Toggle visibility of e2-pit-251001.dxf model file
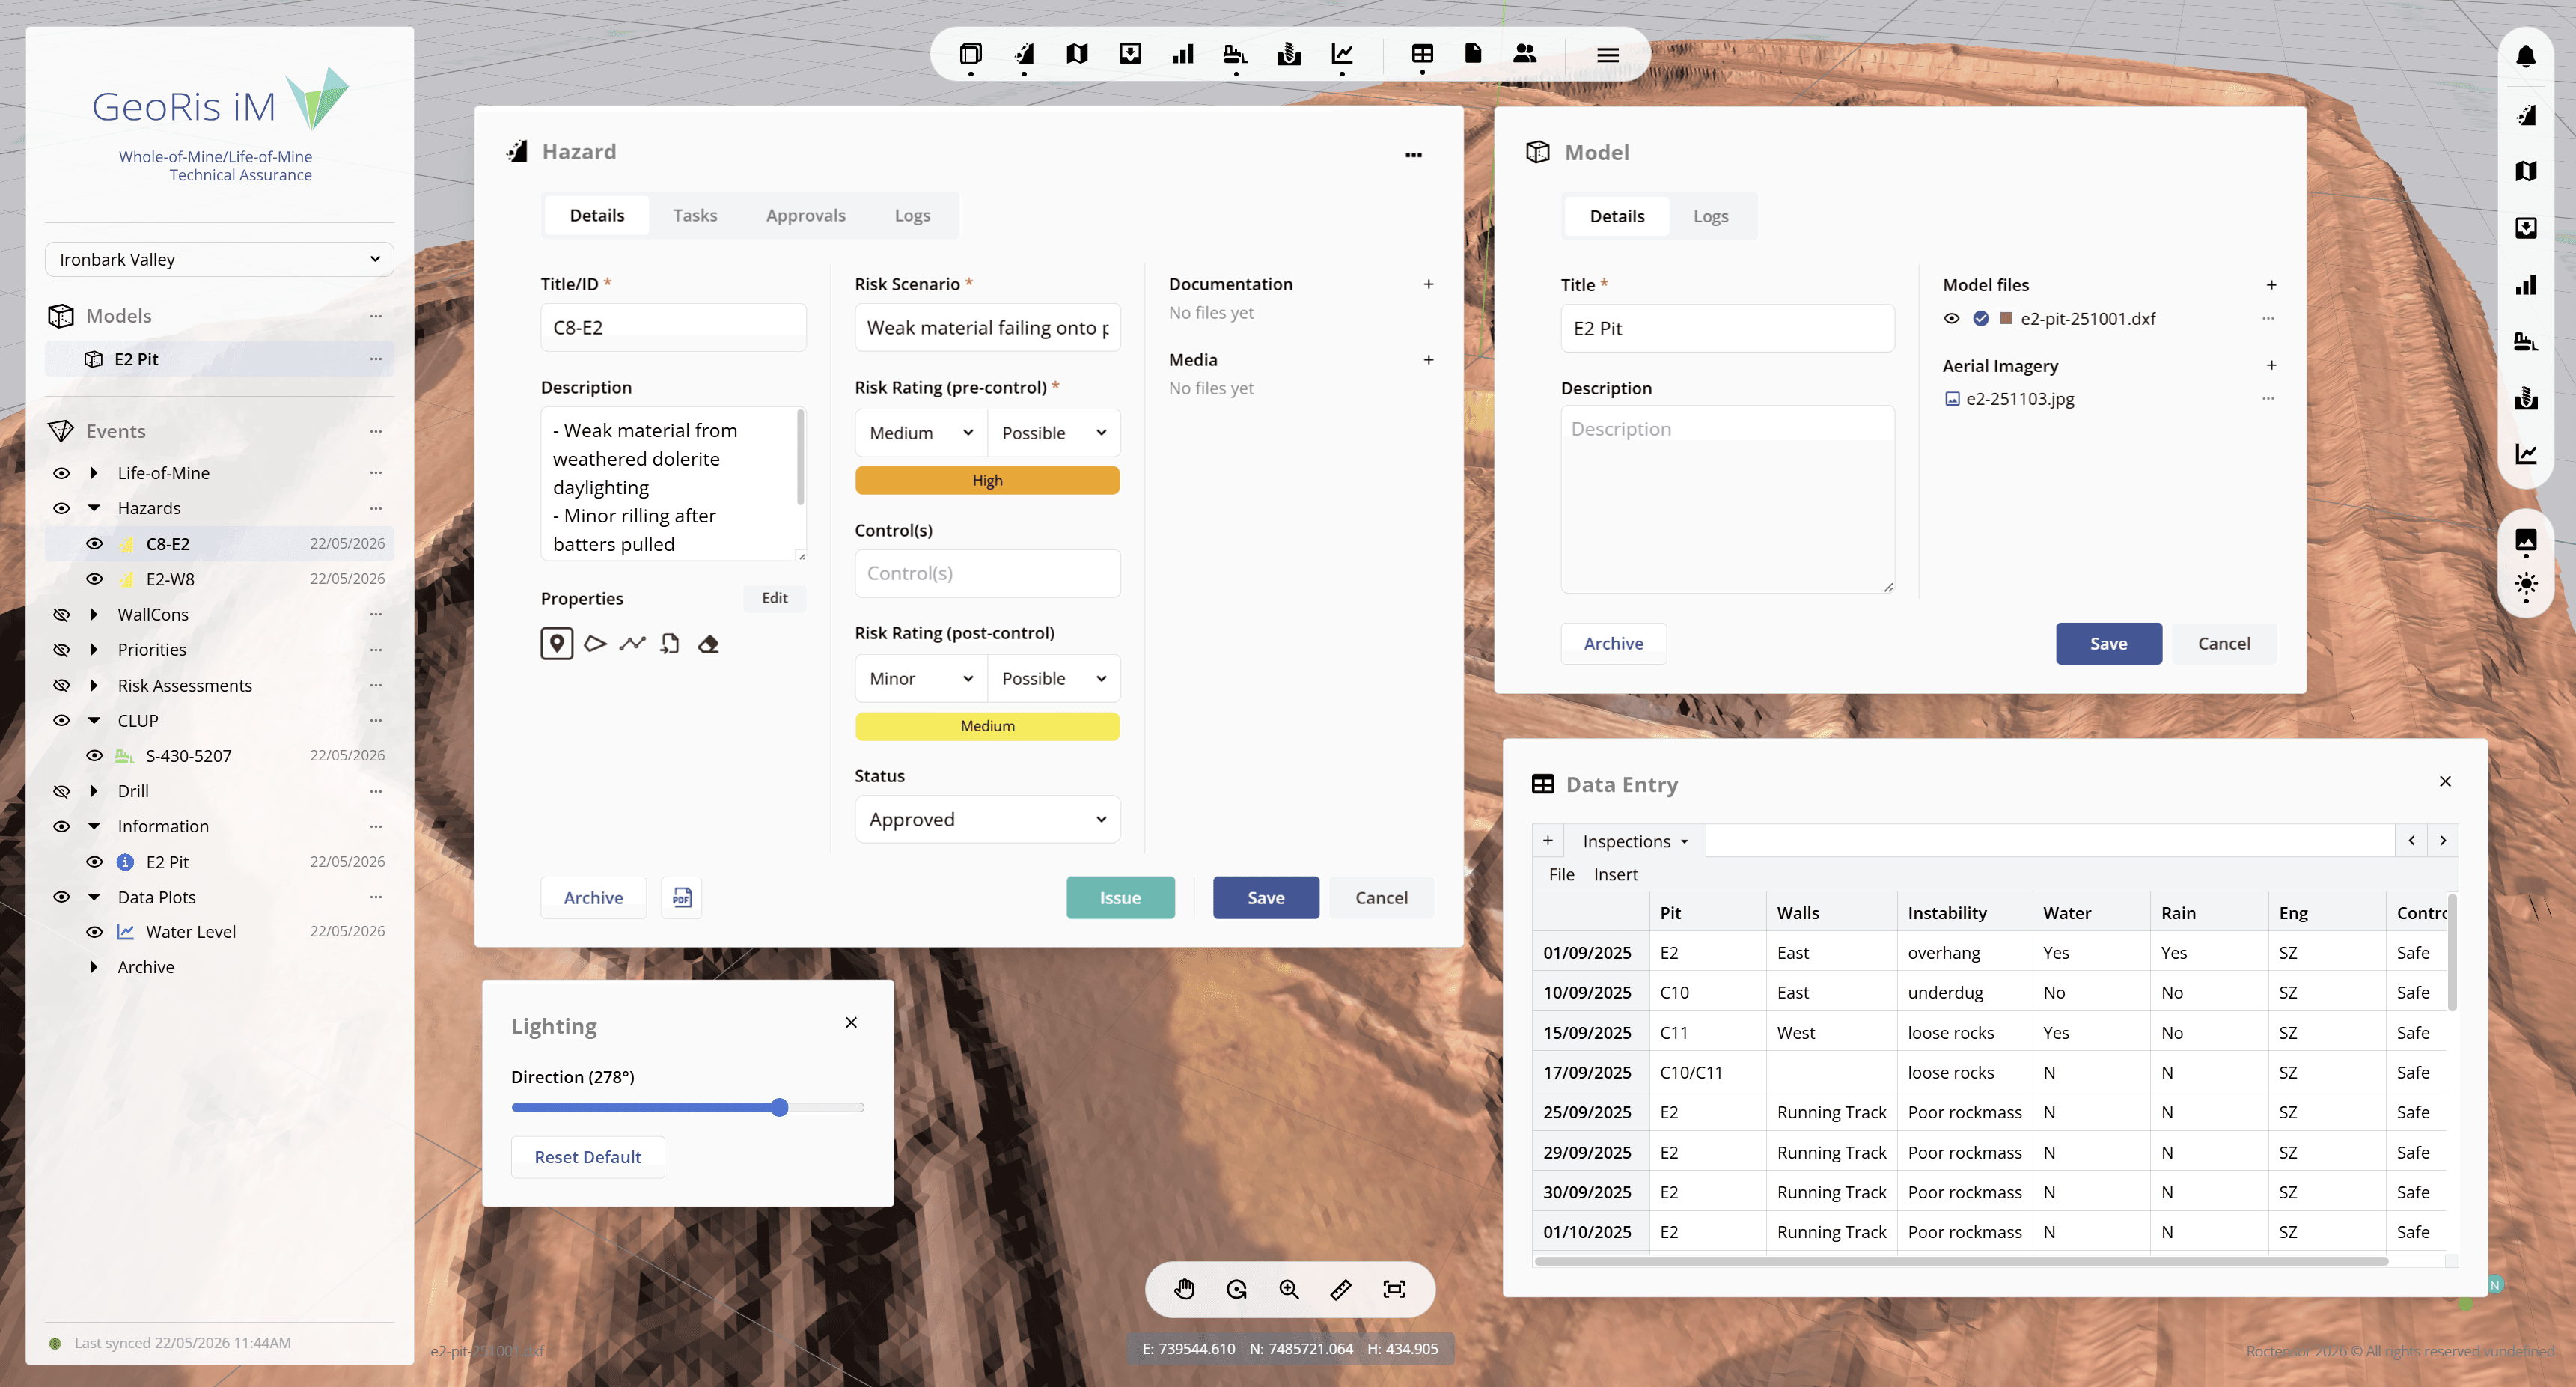2576x1387 pixels. pyautogui.click(x=1952, y=319)
